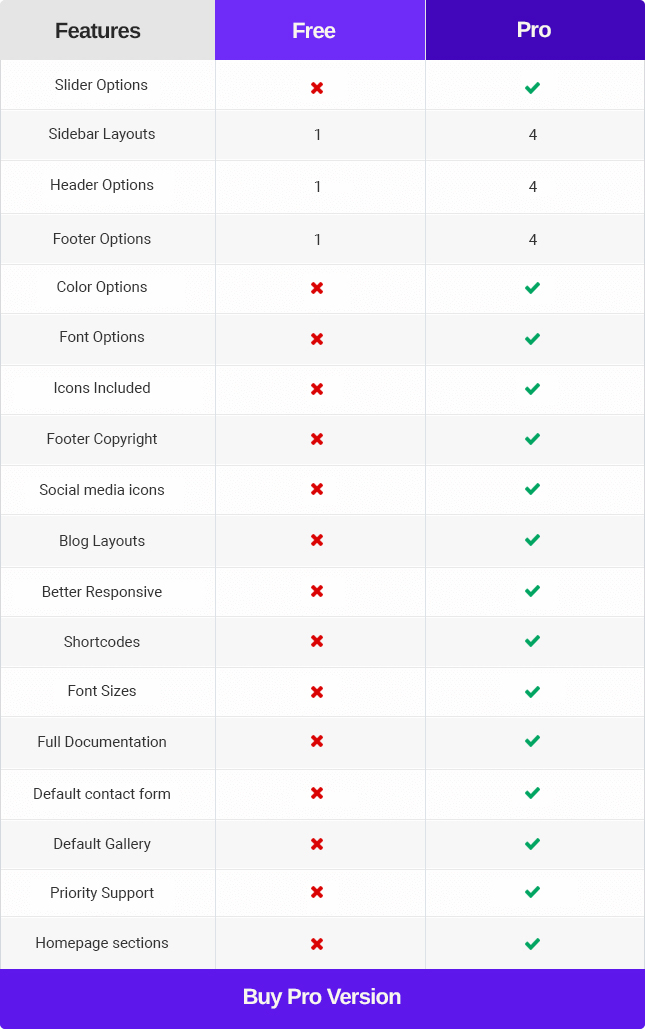The height and width of the screenshot is (1029, 645).
Task: Click the Features header cell
Action: tap(108, 30)
